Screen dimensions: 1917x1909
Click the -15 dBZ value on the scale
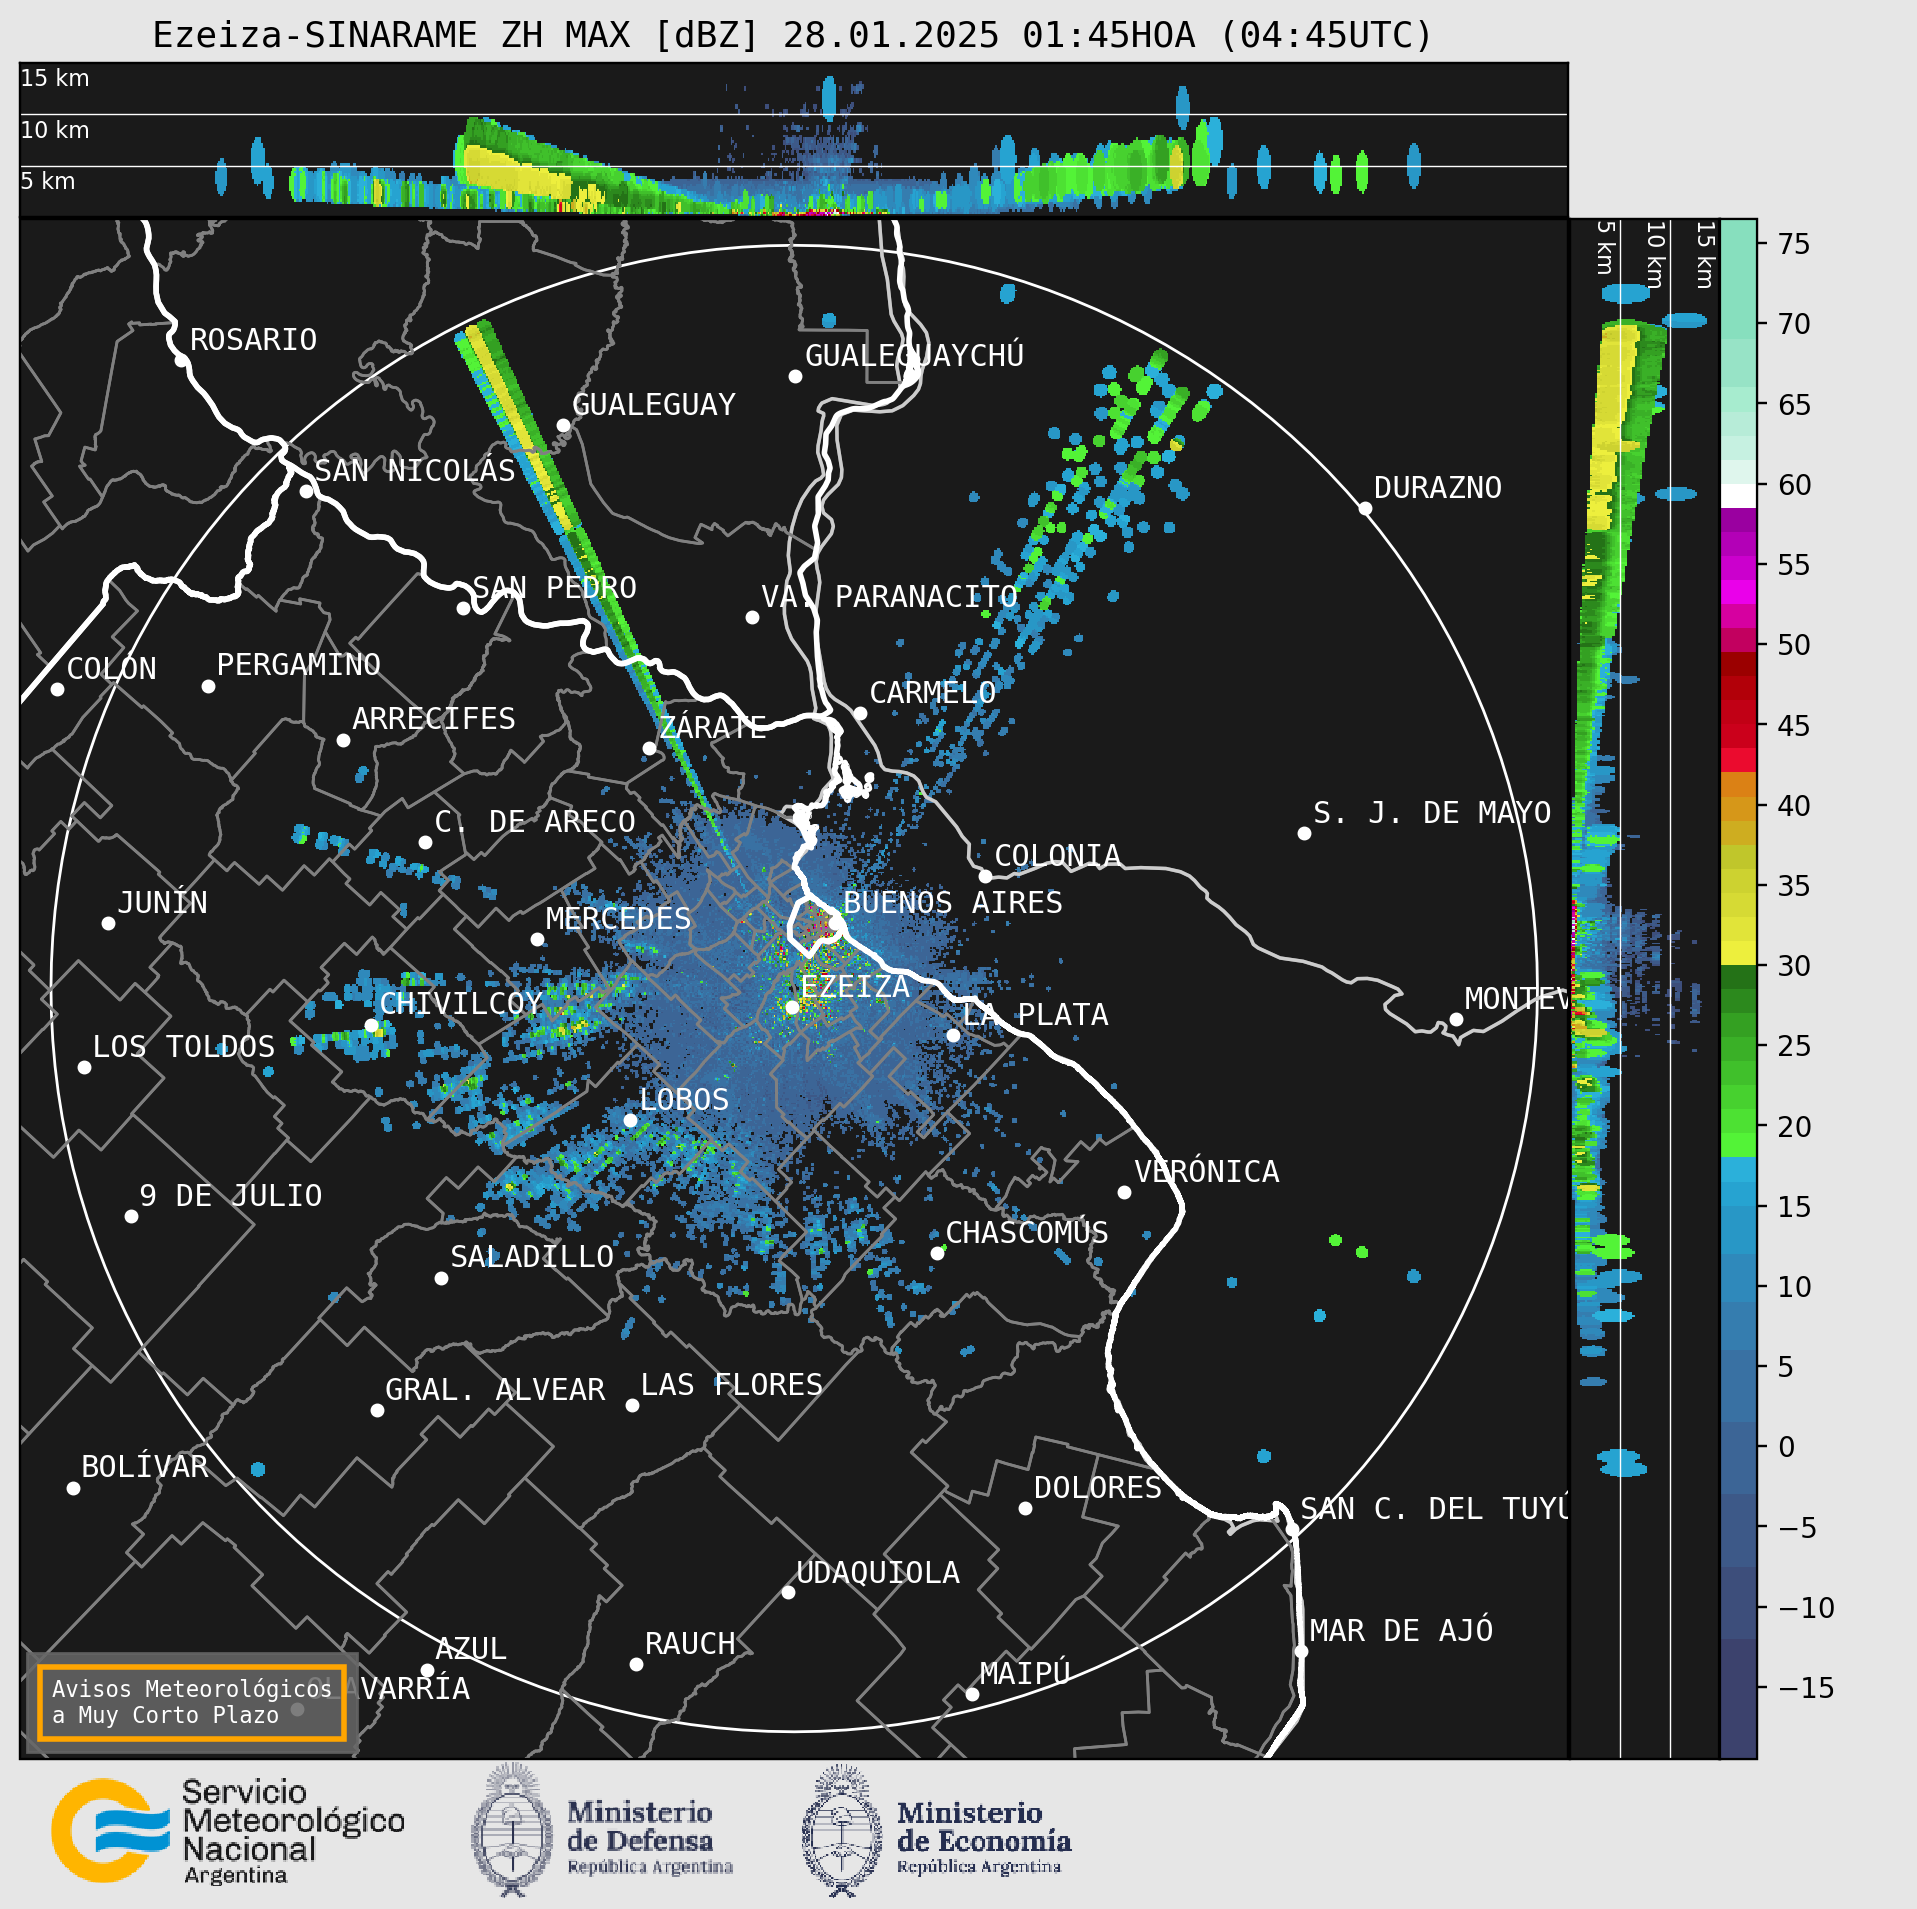coord(1806,1688)
